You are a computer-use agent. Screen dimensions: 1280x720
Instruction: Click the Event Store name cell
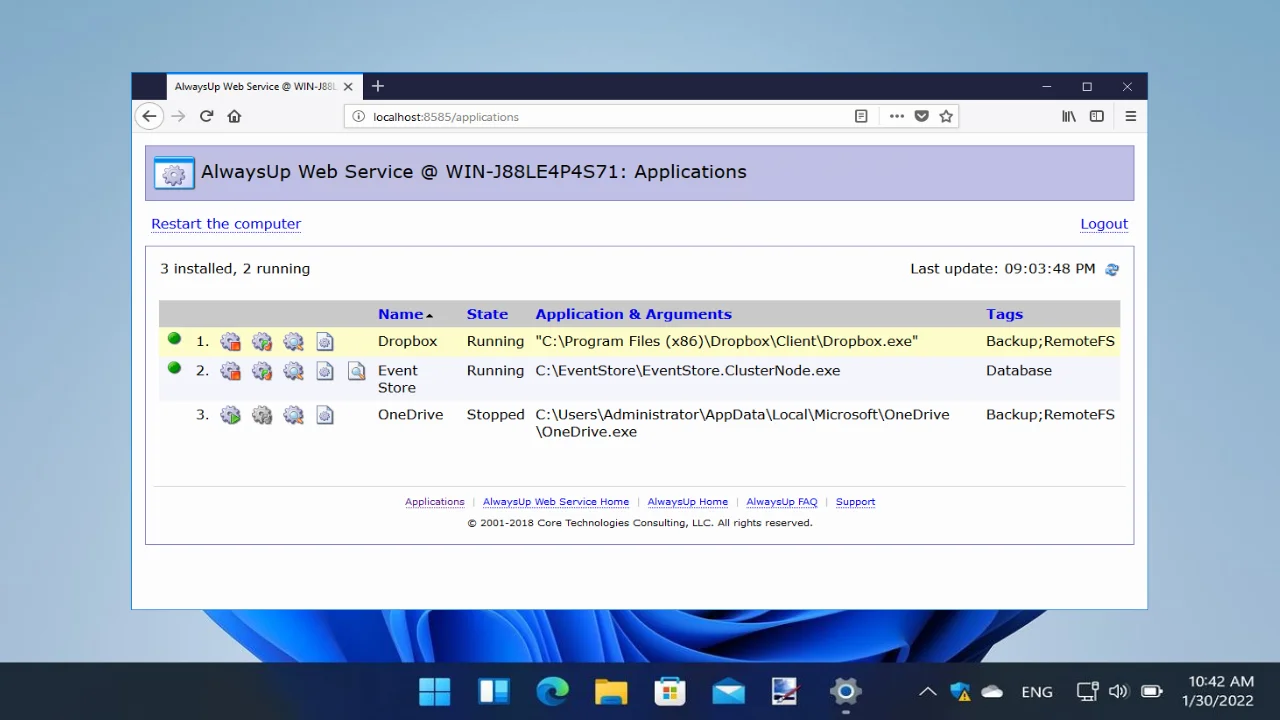pos(398,379)
